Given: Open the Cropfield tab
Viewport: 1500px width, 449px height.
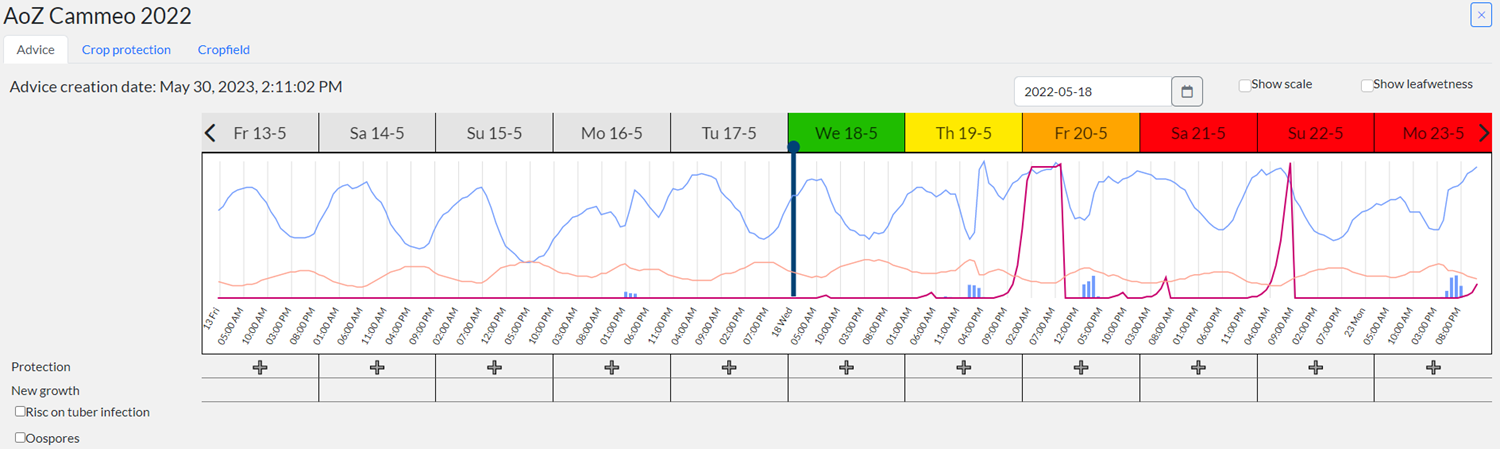Looking at the screenshot, I should point(224,50).
